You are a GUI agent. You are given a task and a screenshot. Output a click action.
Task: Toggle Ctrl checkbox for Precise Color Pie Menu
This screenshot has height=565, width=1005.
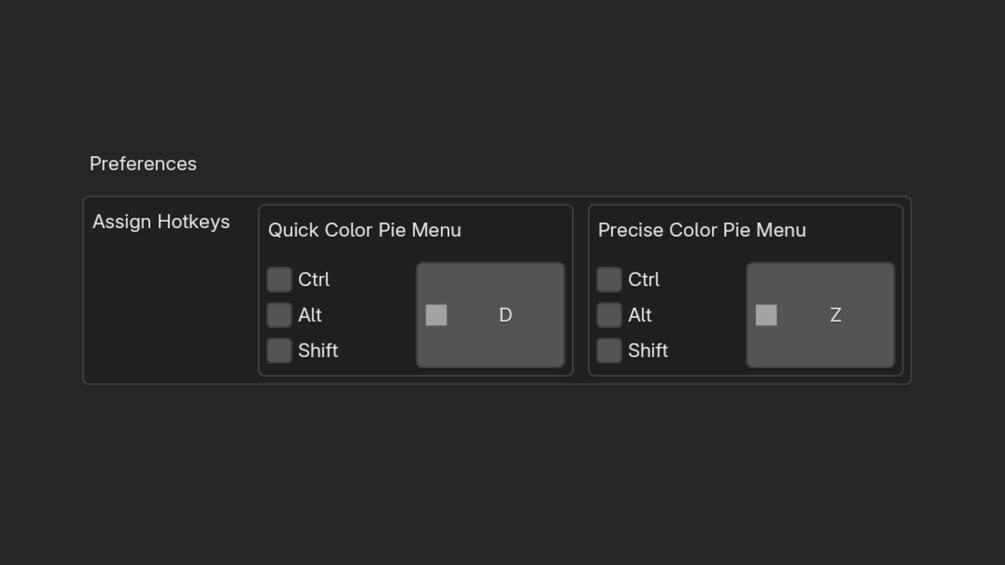[609, 280]
